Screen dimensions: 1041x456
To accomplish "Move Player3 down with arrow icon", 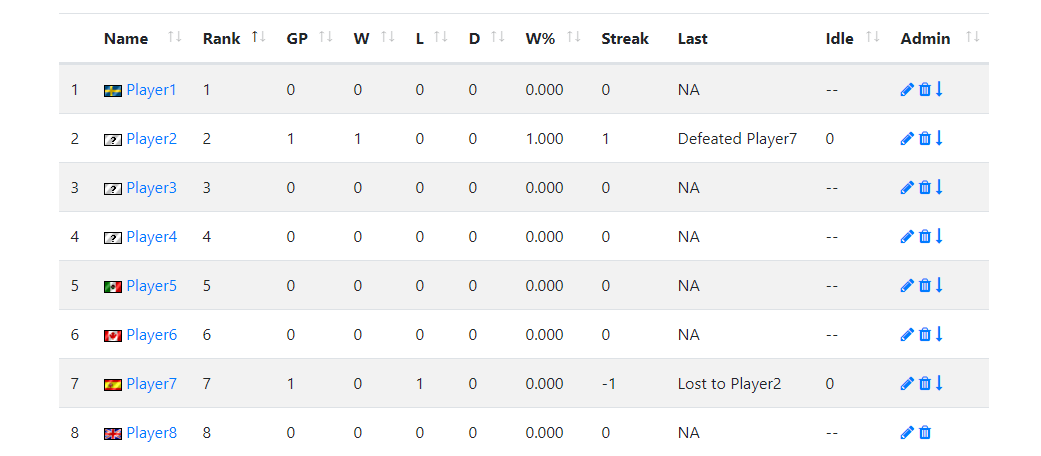I will [x=939, y=187].
